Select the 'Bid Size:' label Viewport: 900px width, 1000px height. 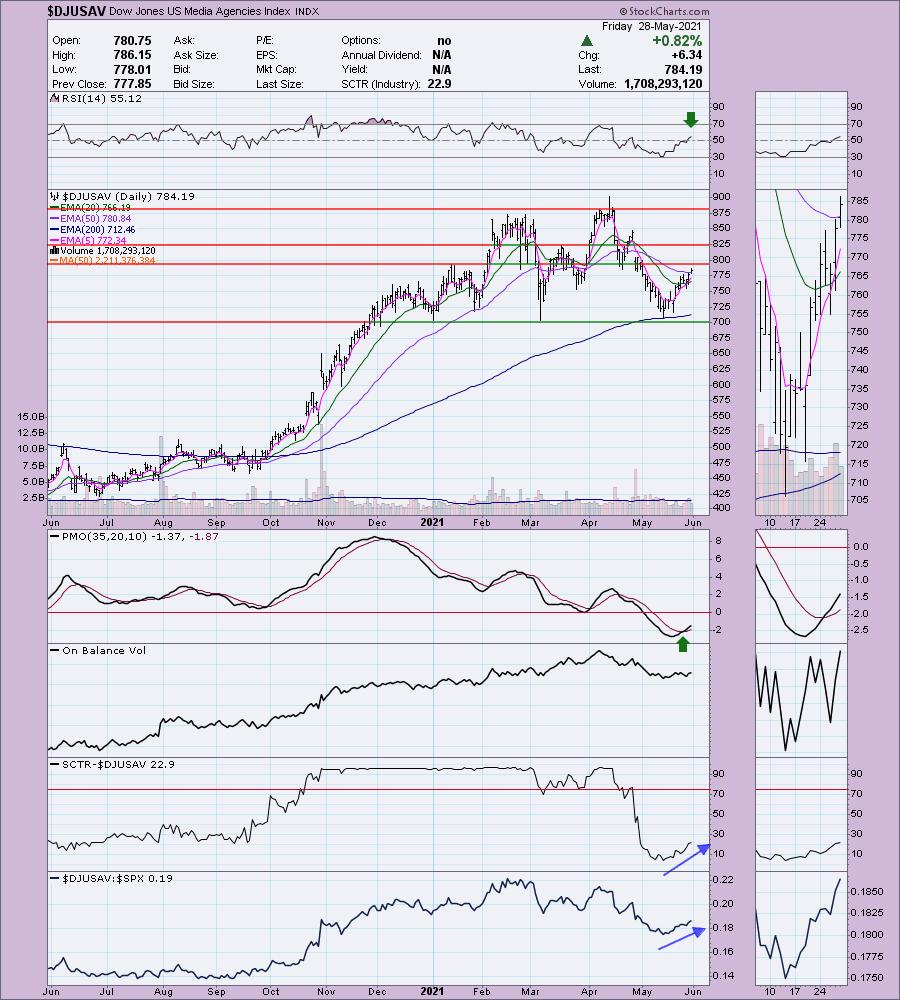coord(193,84)
